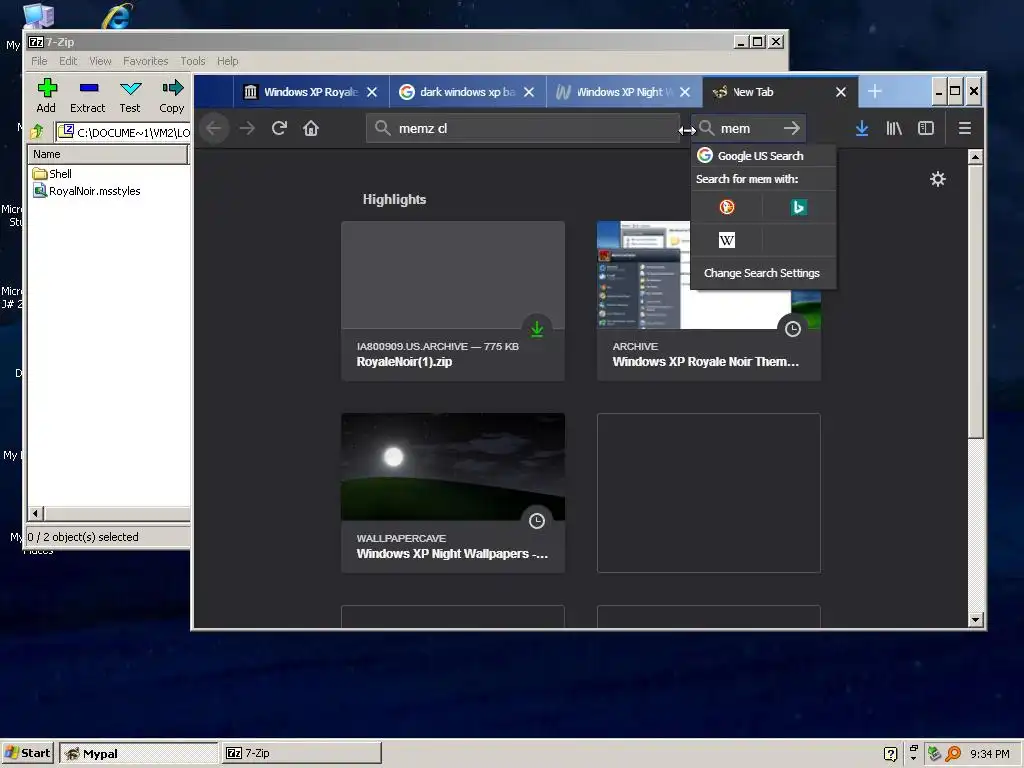This screenshot has width=1024, height=768.
Task: Click the memz cl address bar
Action: pyautogui.click(x=523, y=128)
